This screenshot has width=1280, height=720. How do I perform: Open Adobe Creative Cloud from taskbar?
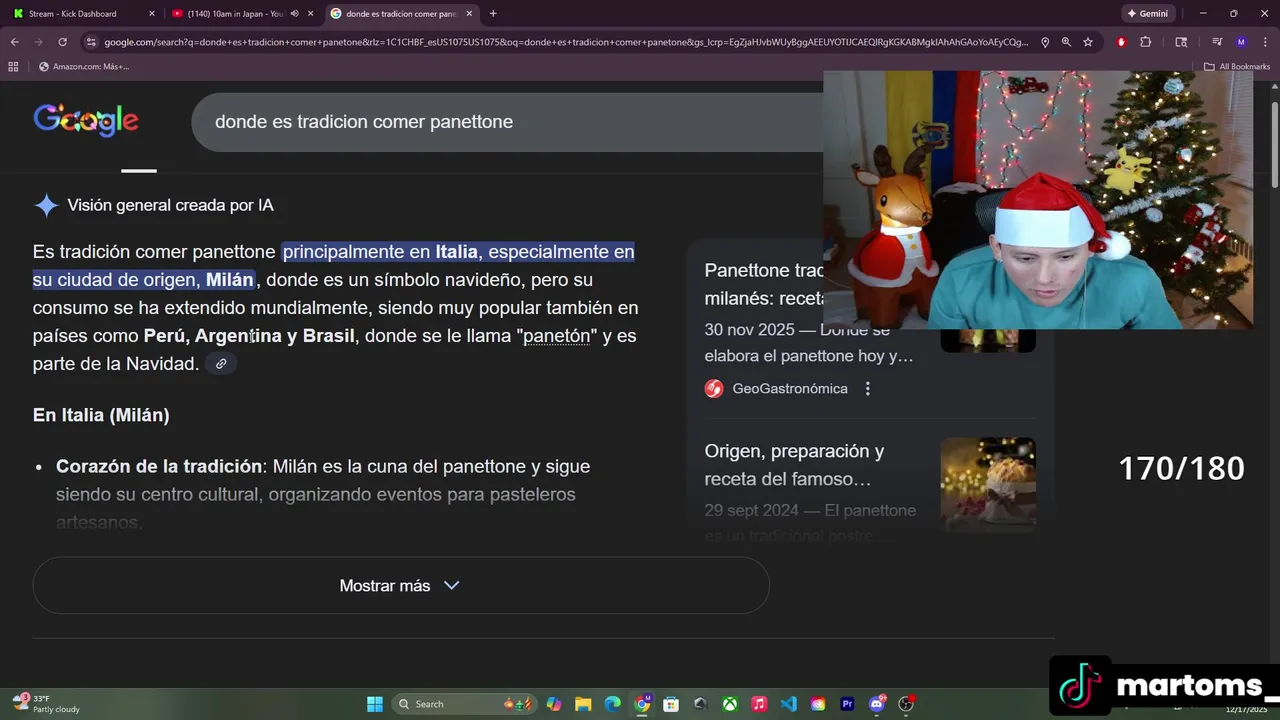coord(818,704)
